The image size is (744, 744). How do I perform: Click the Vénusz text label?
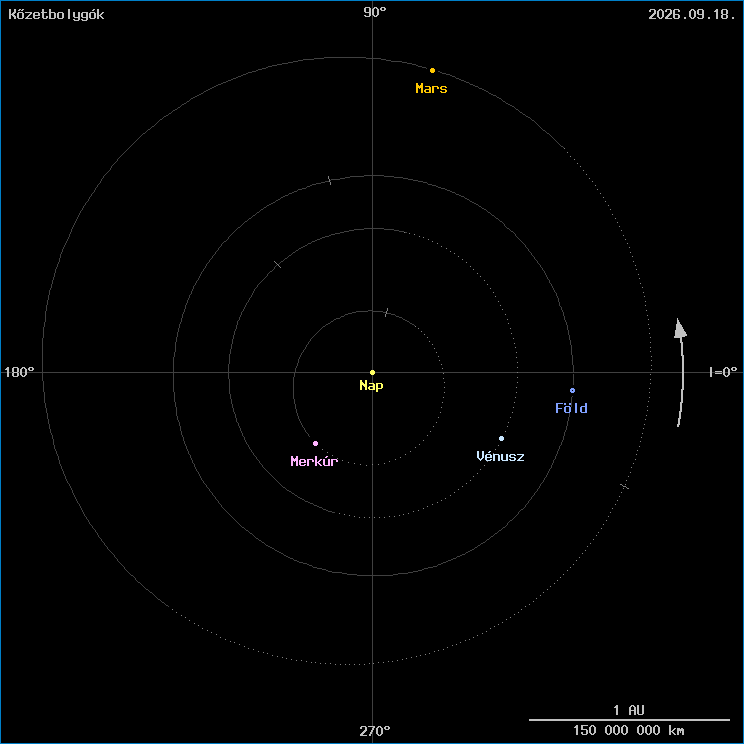[x=500, y=456]
